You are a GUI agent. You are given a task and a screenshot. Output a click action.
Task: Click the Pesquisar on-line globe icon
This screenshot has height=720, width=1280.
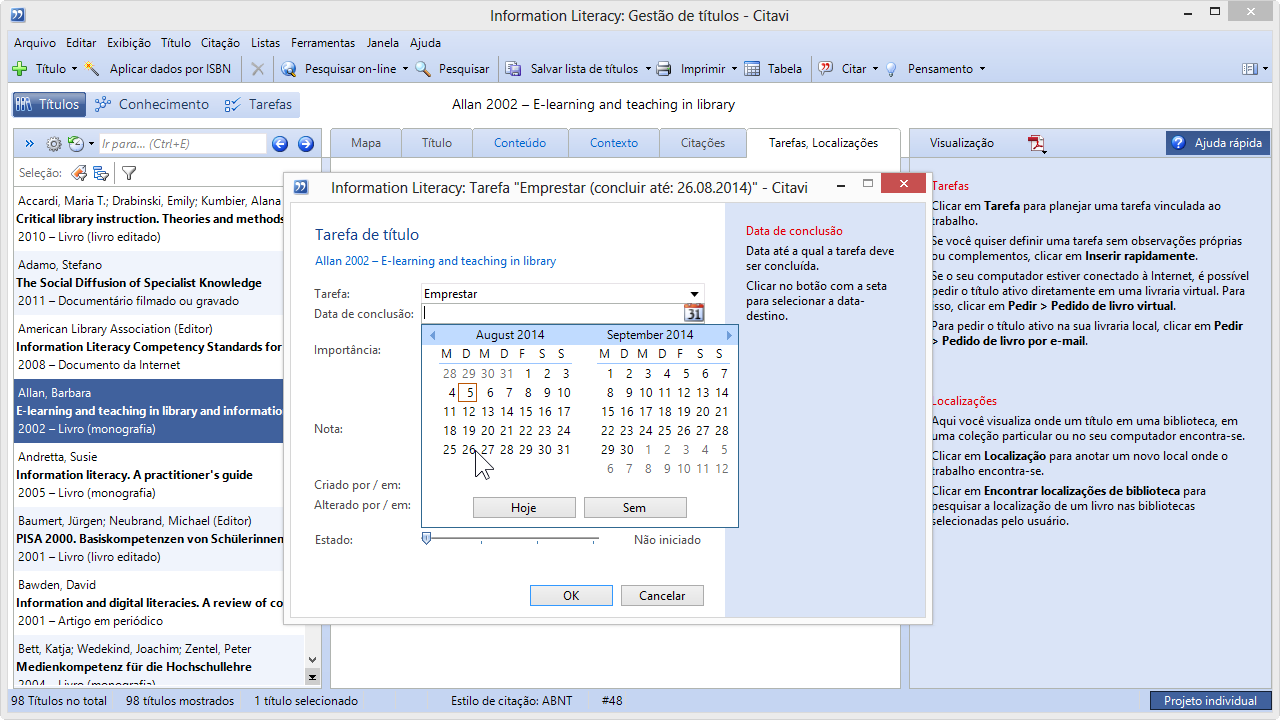[x=289, y=69]
